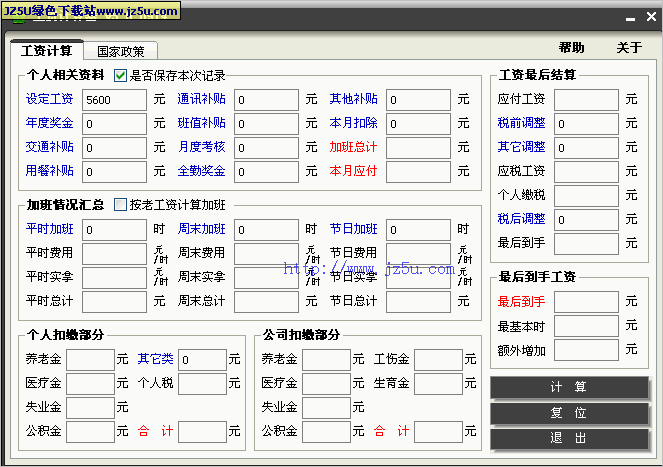
Task: Focus the 本月扣除 input field
Action: [418, 124]
